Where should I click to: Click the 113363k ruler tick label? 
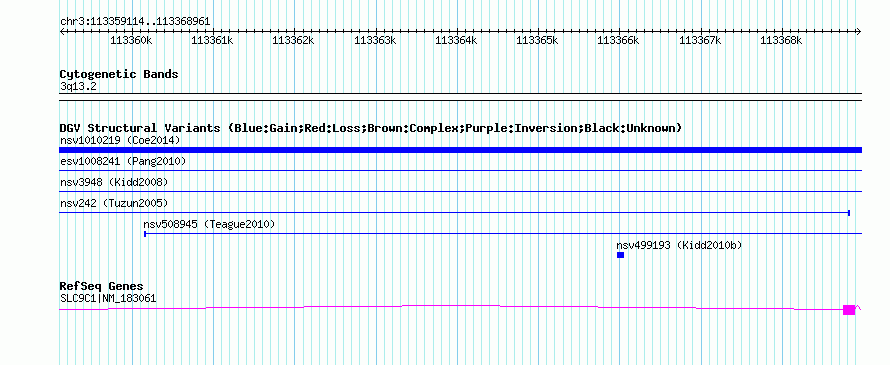click(x=375, y=40)
